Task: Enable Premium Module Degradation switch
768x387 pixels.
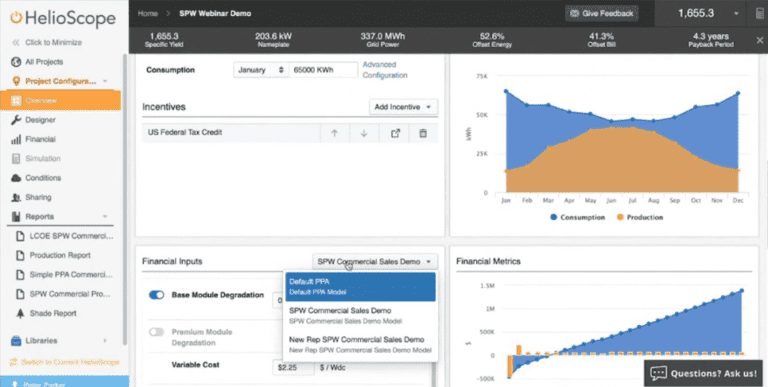Action: [x=156, y=332]
